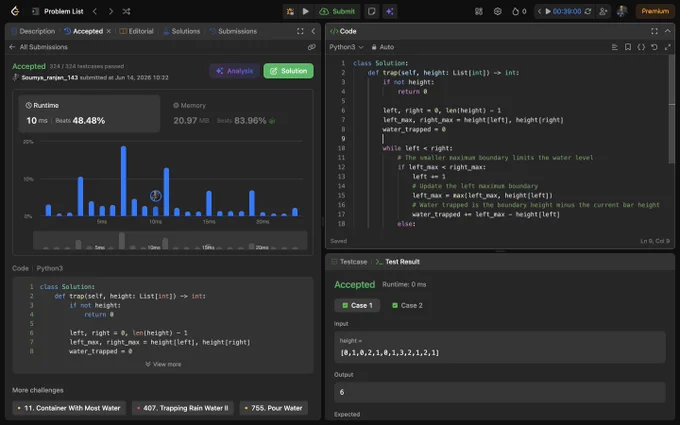
Task: Submit the solution
Action: [x=337, y=11]
